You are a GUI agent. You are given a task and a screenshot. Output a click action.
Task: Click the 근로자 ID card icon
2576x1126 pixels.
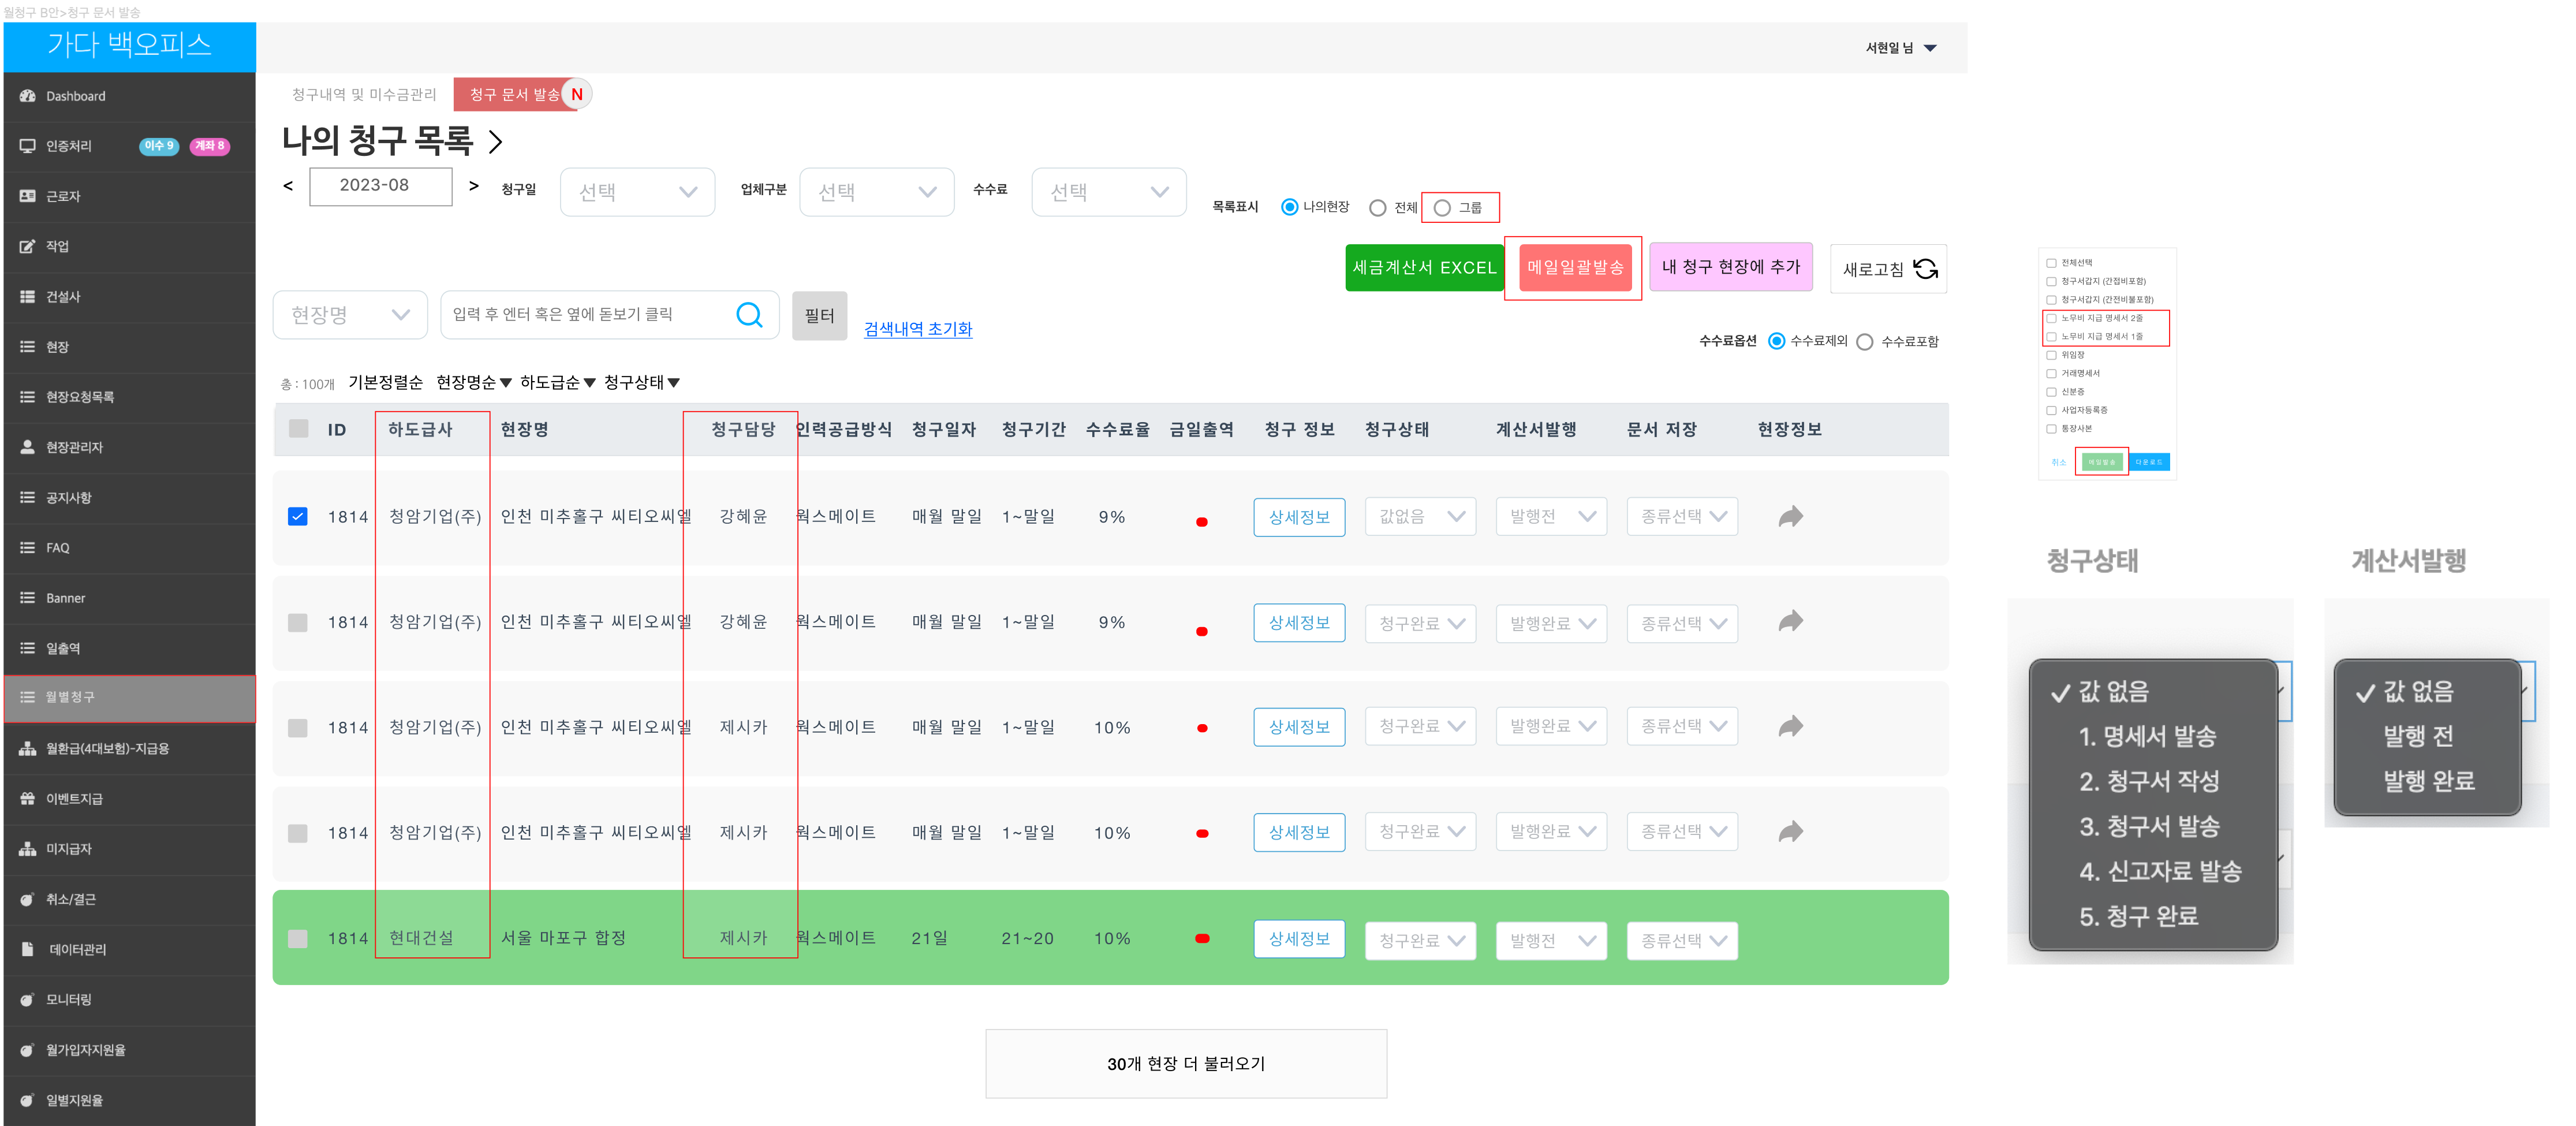point(28,196)
